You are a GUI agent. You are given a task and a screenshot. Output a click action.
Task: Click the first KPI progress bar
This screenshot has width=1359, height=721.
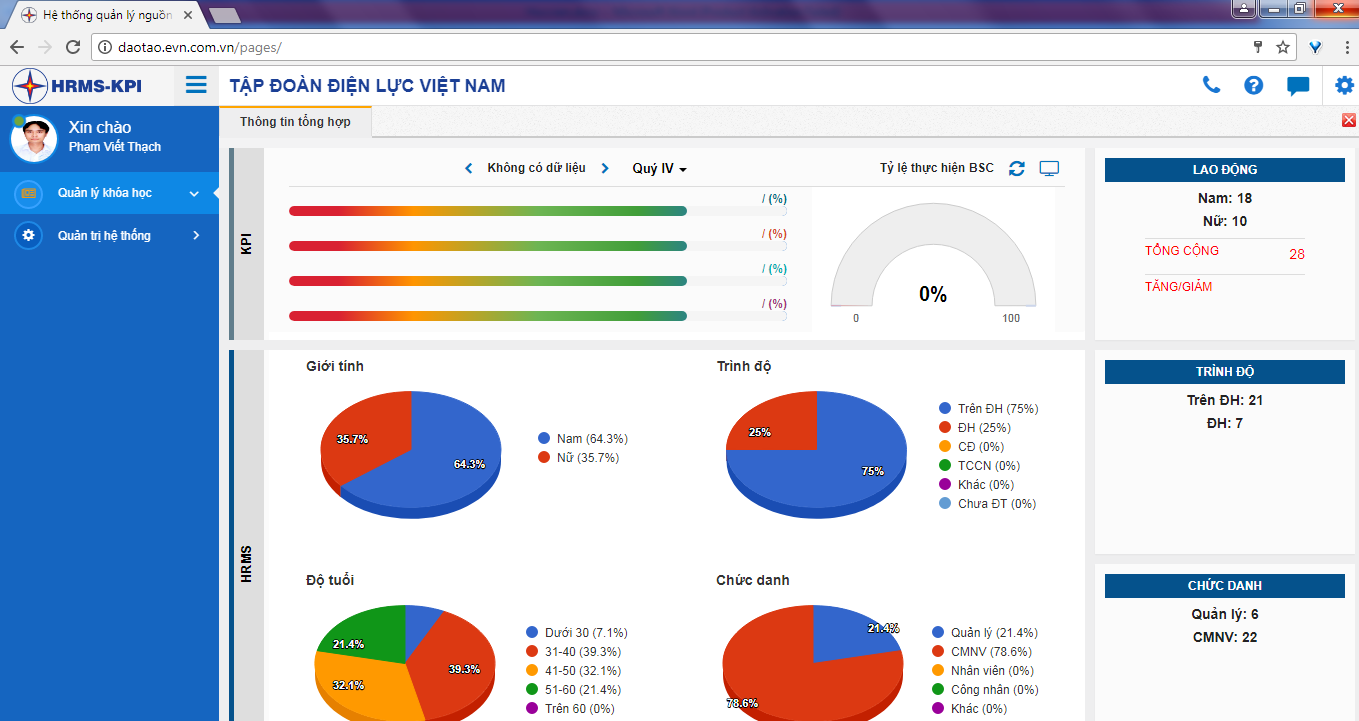coord(538,211)
